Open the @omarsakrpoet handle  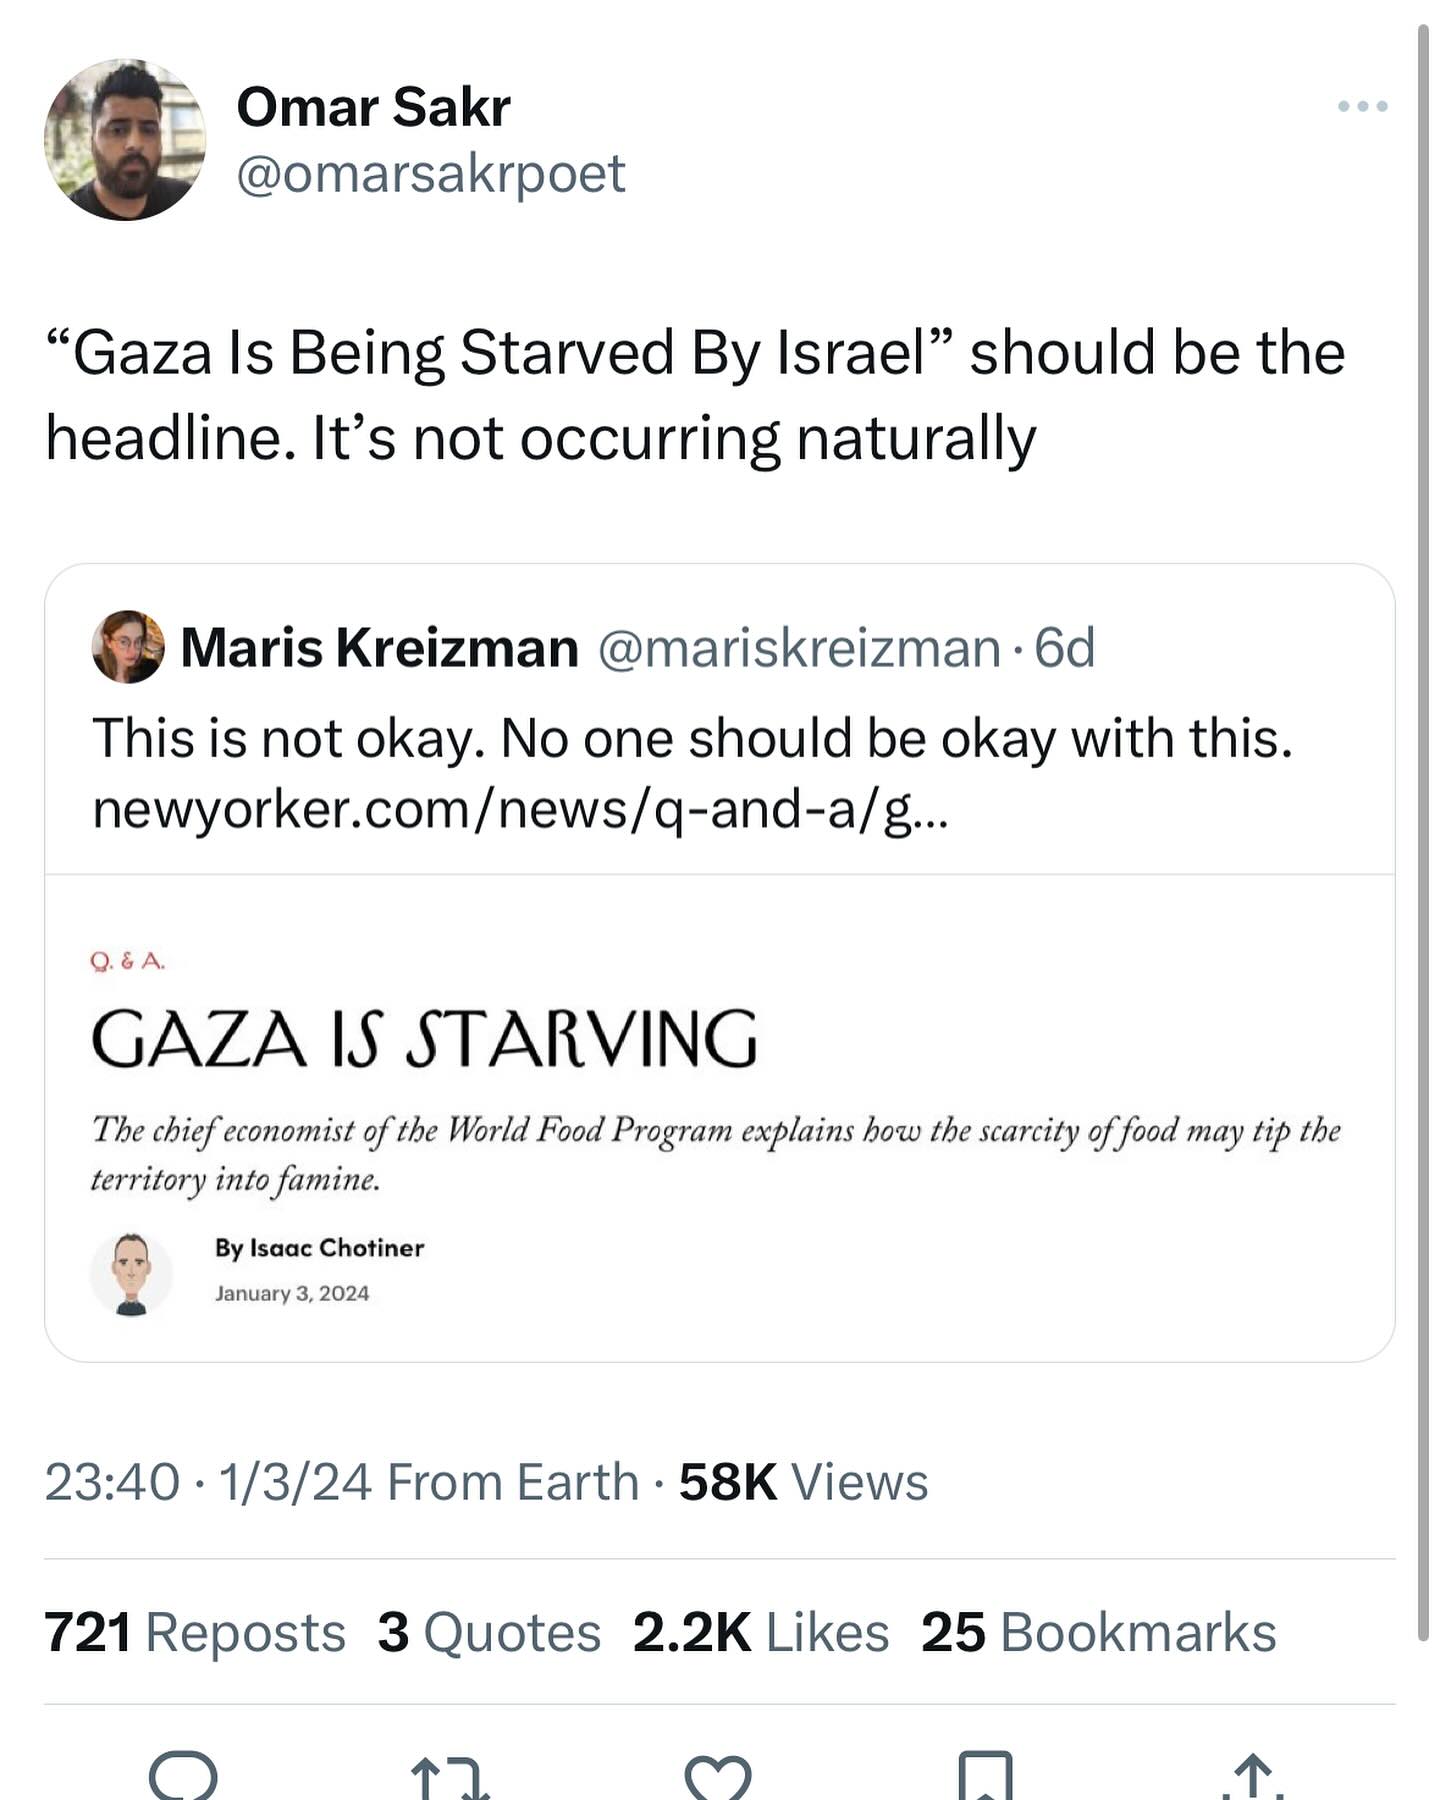point(431,174)
